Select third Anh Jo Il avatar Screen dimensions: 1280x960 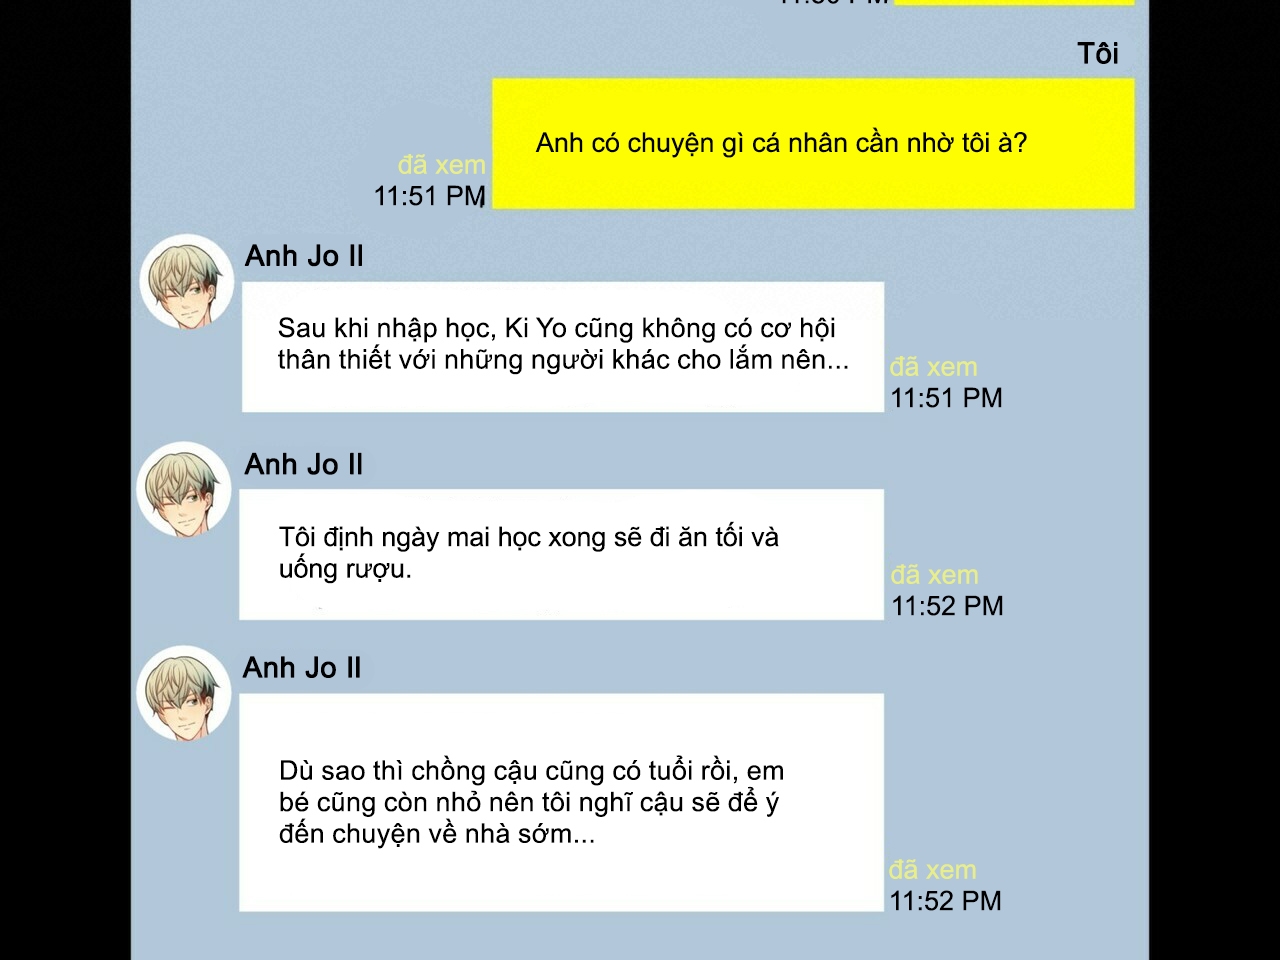184,694
